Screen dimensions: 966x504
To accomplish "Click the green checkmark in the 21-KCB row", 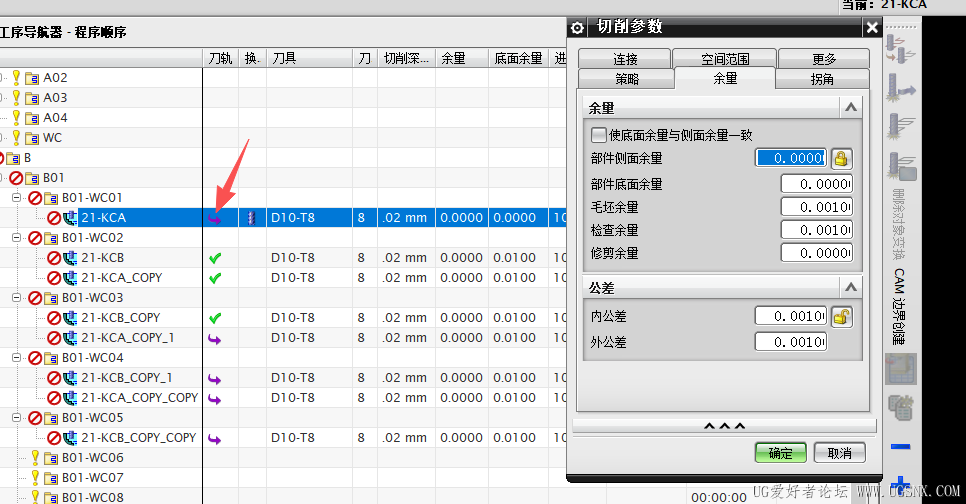I will 214,258.
